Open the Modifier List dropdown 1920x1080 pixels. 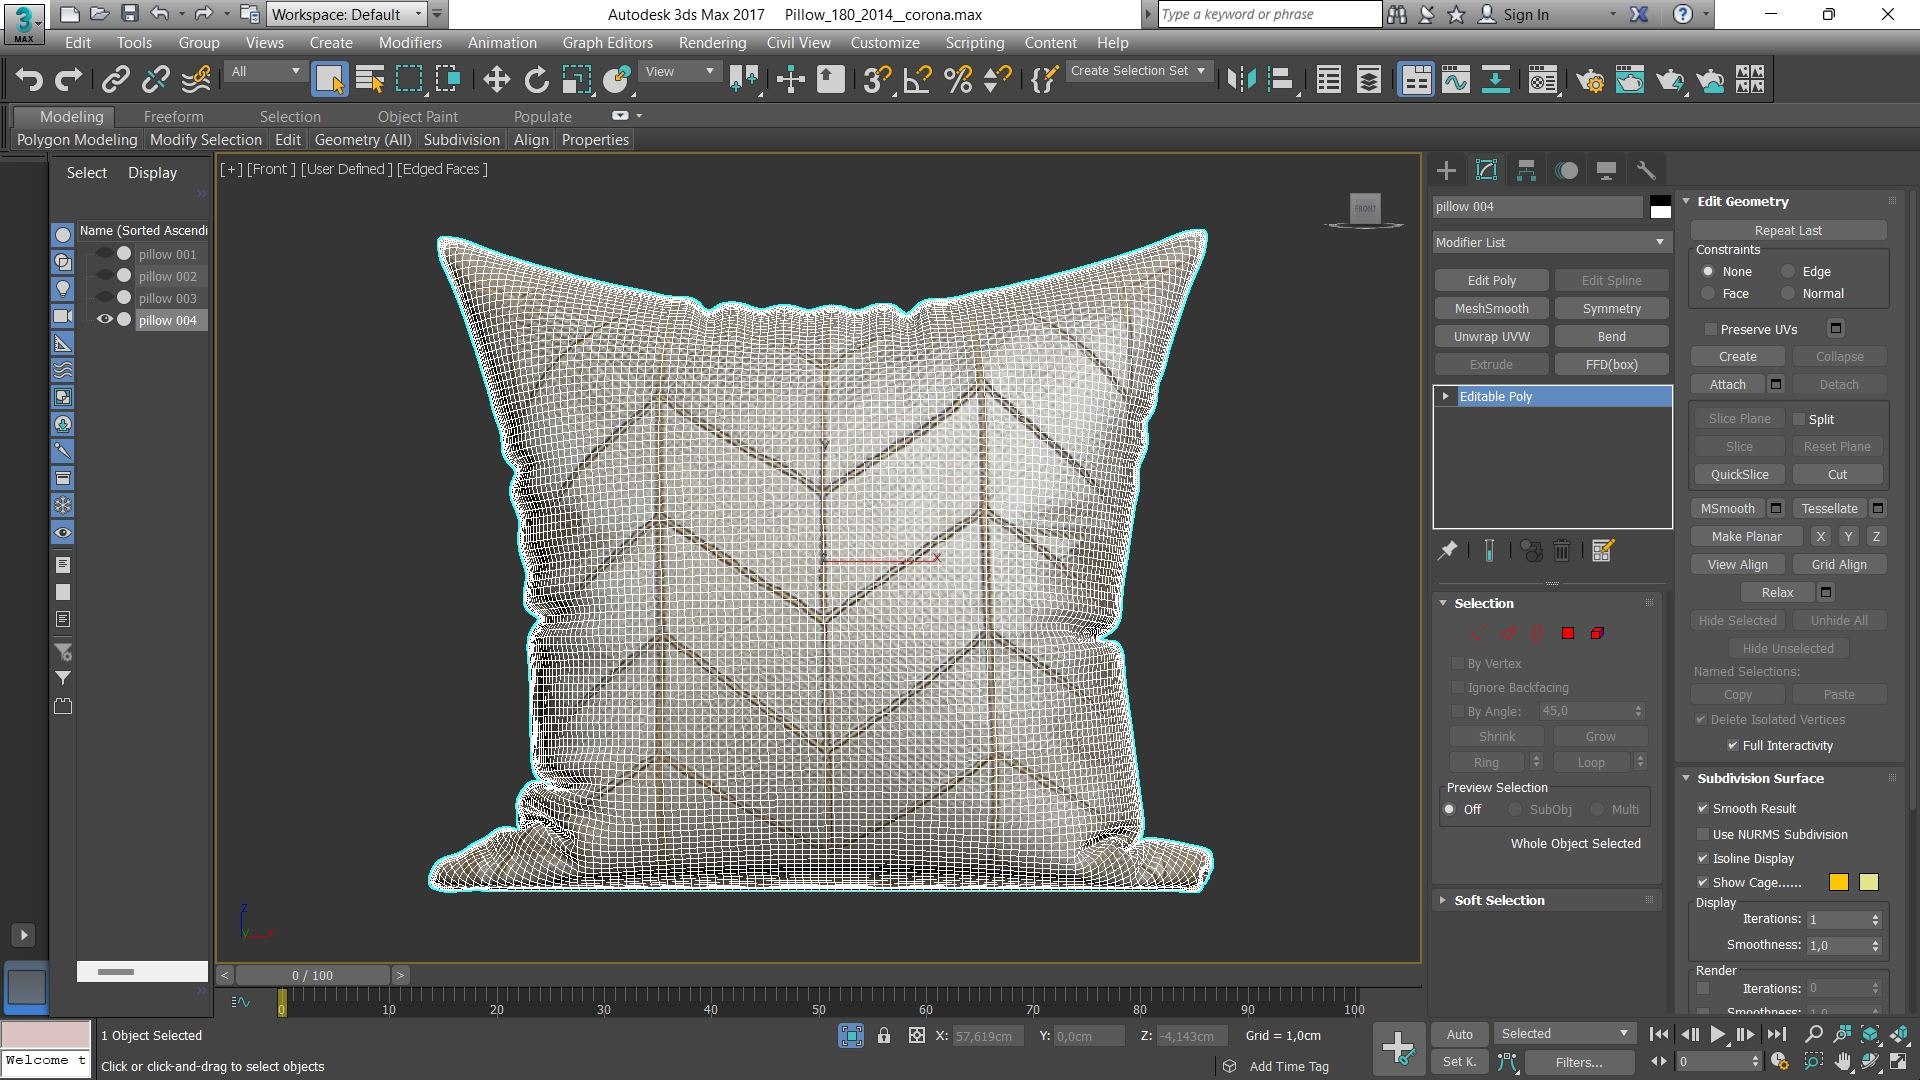click(1551, 242)
